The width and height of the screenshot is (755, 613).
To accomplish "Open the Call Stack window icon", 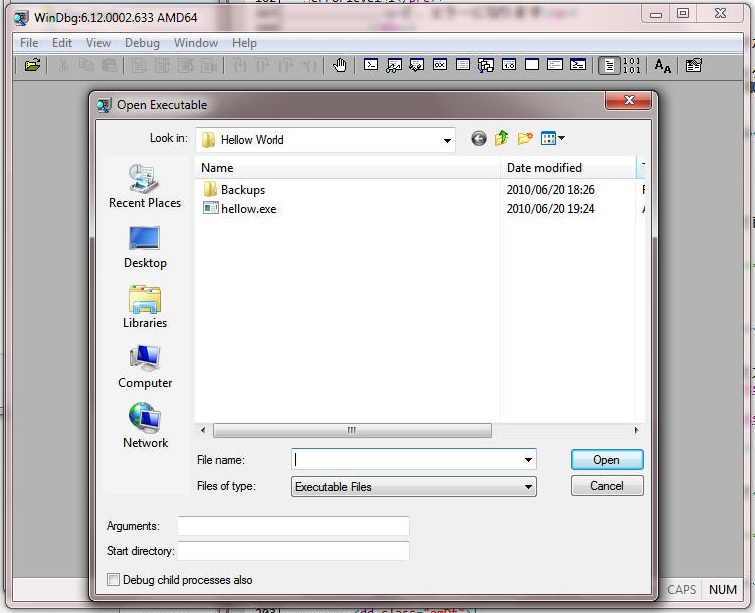I will click(486, 65).
